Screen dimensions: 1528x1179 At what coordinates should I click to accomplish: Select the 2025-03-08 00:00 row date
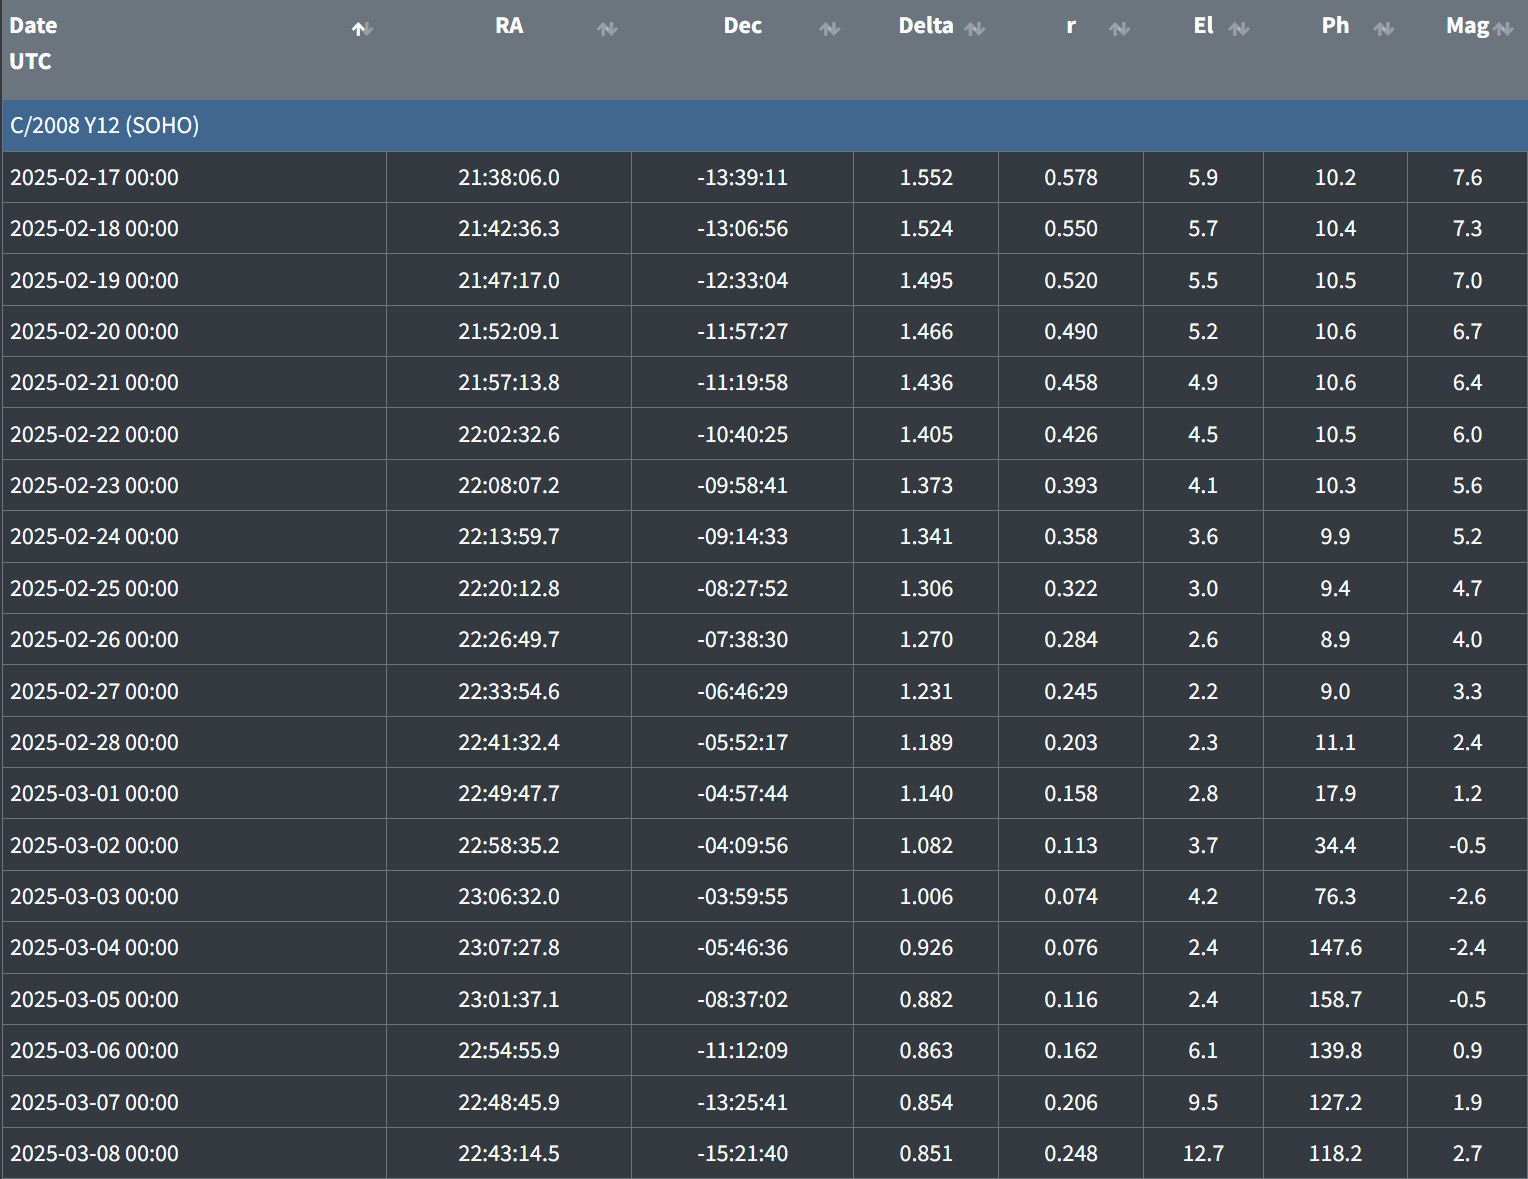[x=95, y=1153]
